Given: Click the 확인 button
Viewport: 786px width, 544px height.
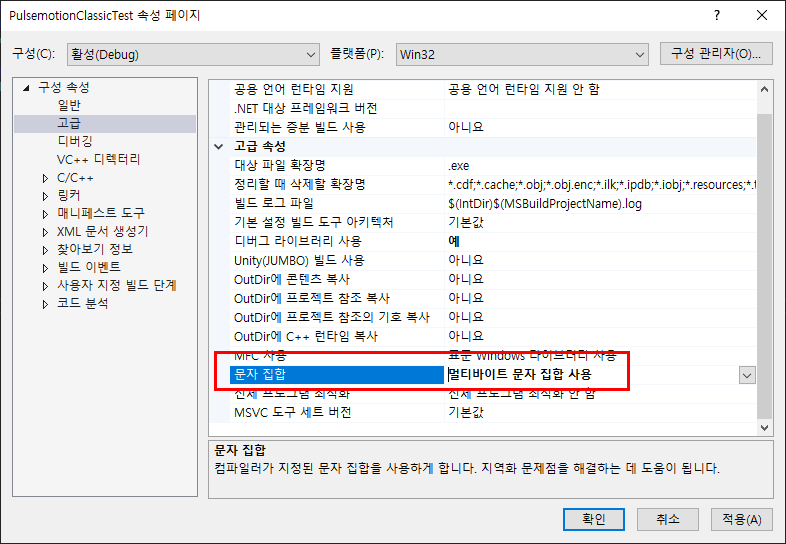Looking at the screenshot, I should click(593, 519).
